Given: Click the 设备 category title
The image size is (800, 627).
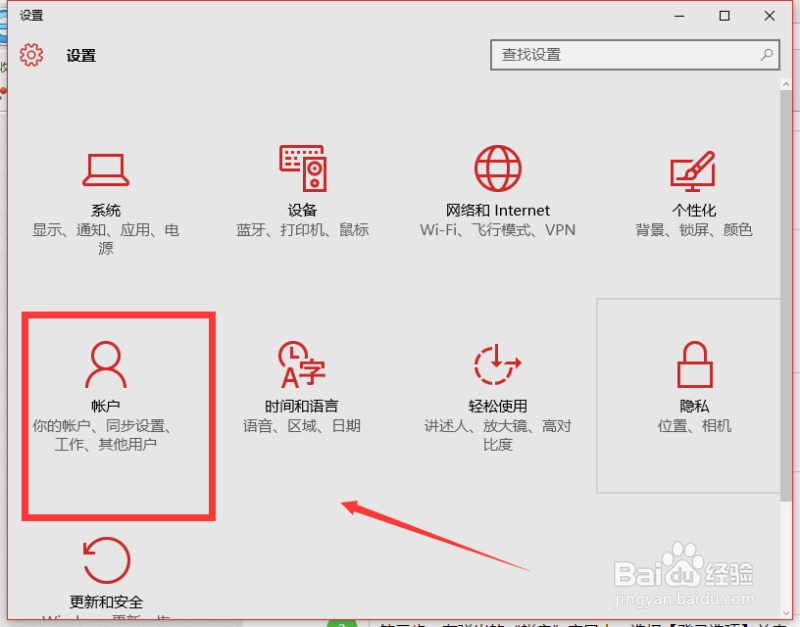Looking at the screenshot, I should (x=302, y=210).
